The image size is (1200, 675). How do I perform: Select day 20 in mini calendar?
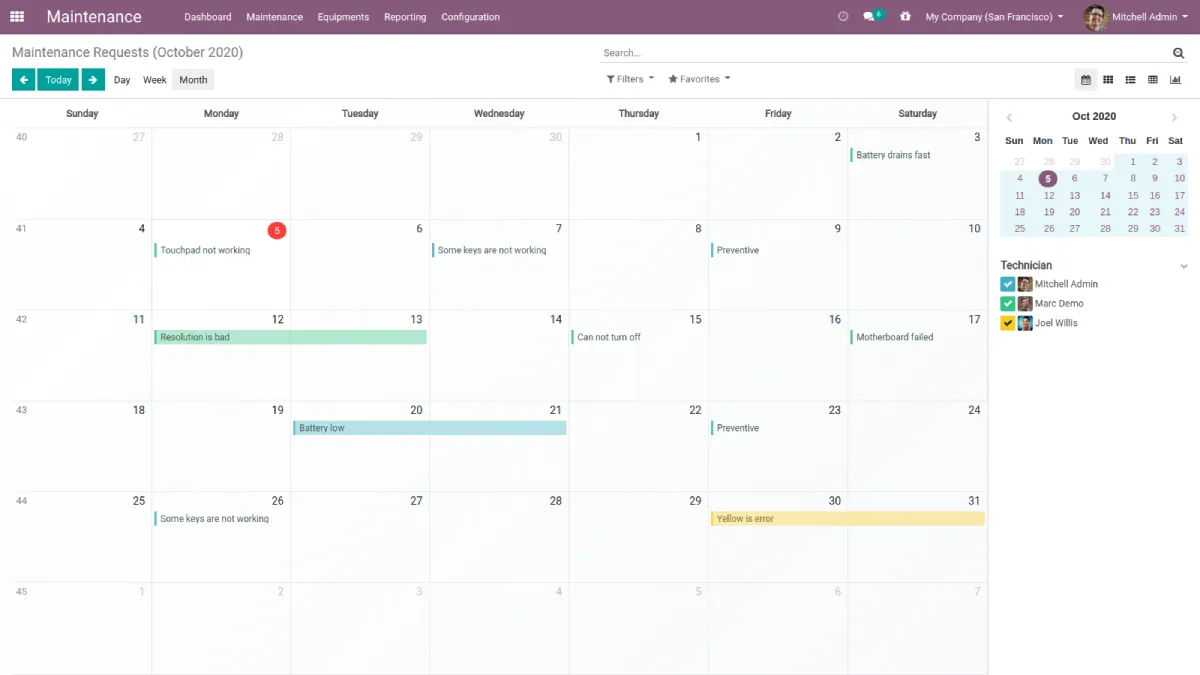1075,212
